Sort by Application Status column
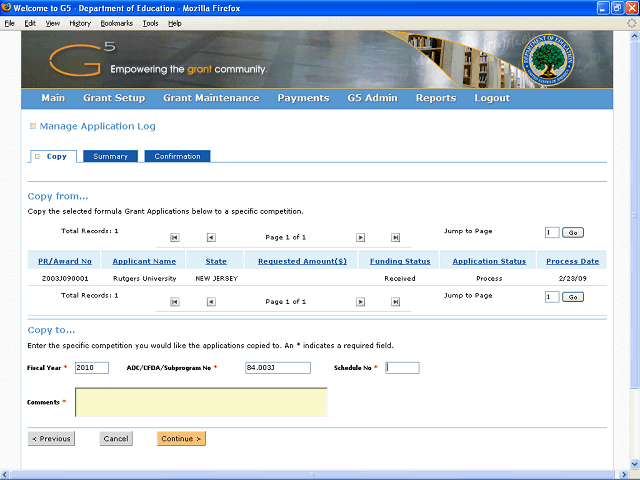The width and height of the screenshot is (640, 480). [489, 261]
